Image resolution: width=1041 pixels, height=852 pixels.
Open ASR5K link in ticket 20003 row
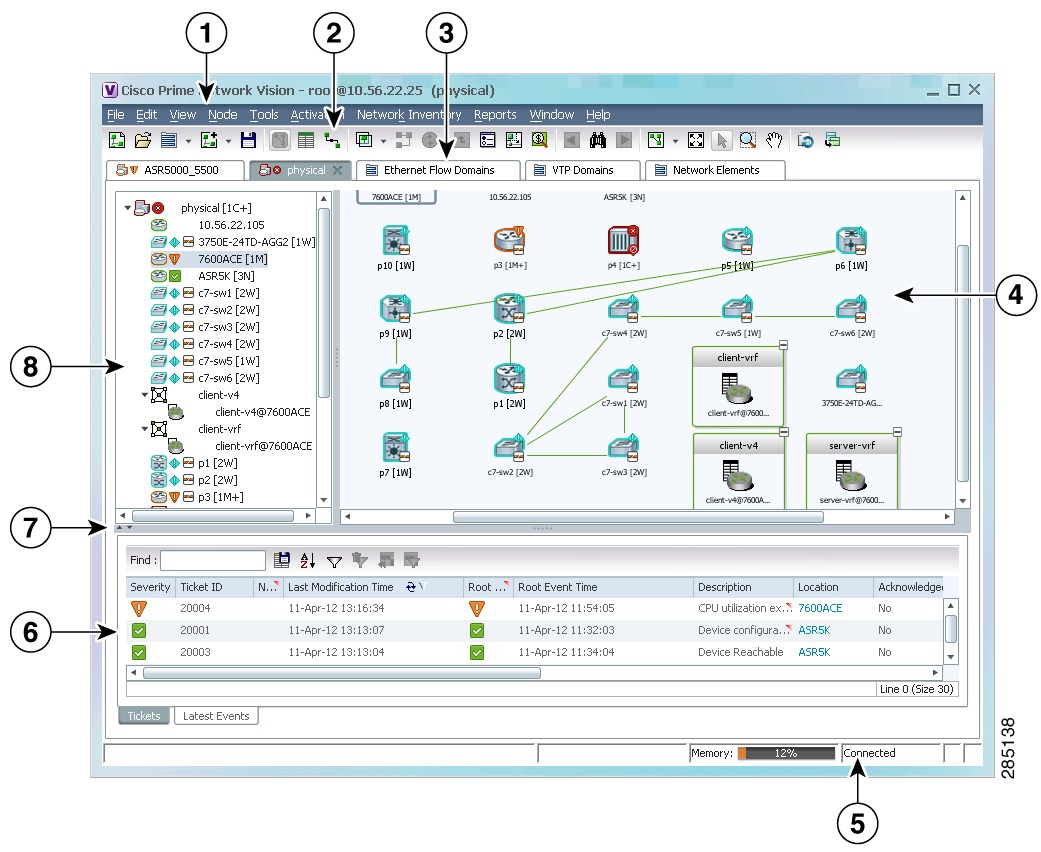click(x=814, y=652)
